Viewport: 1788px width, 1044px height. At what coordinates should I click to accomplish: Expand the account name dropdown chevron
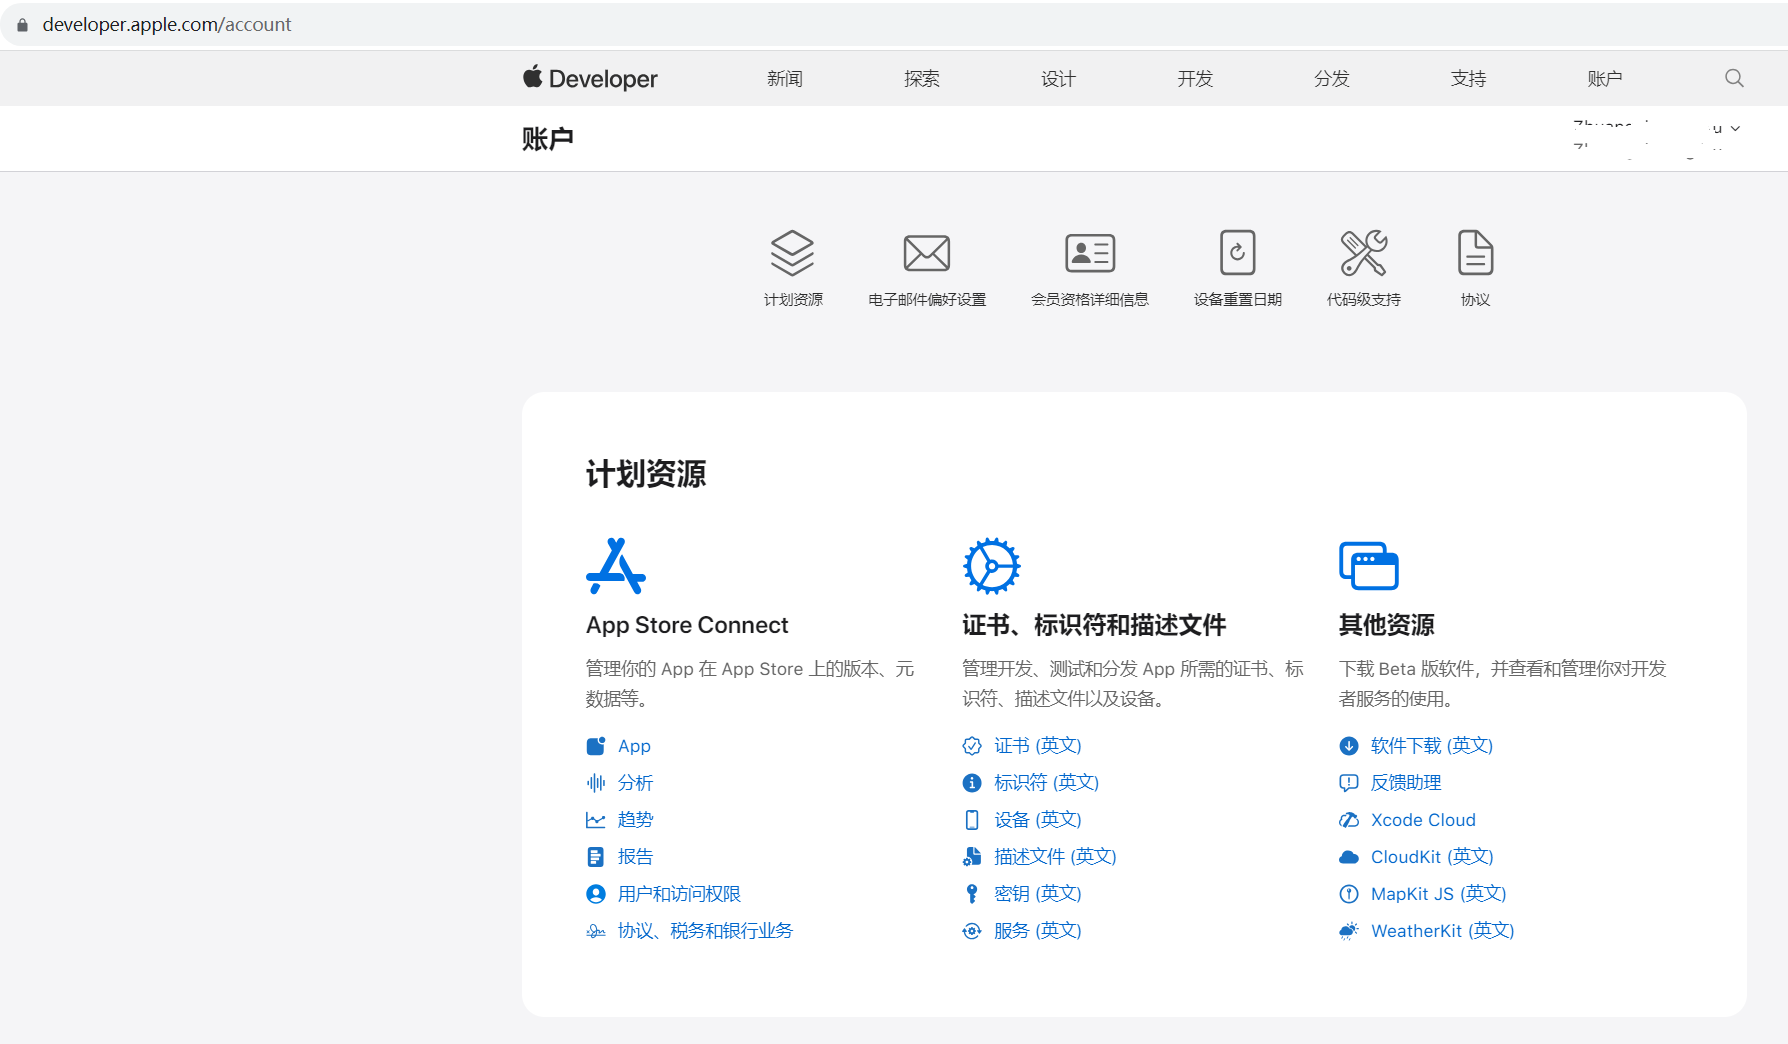(1736, 128)
